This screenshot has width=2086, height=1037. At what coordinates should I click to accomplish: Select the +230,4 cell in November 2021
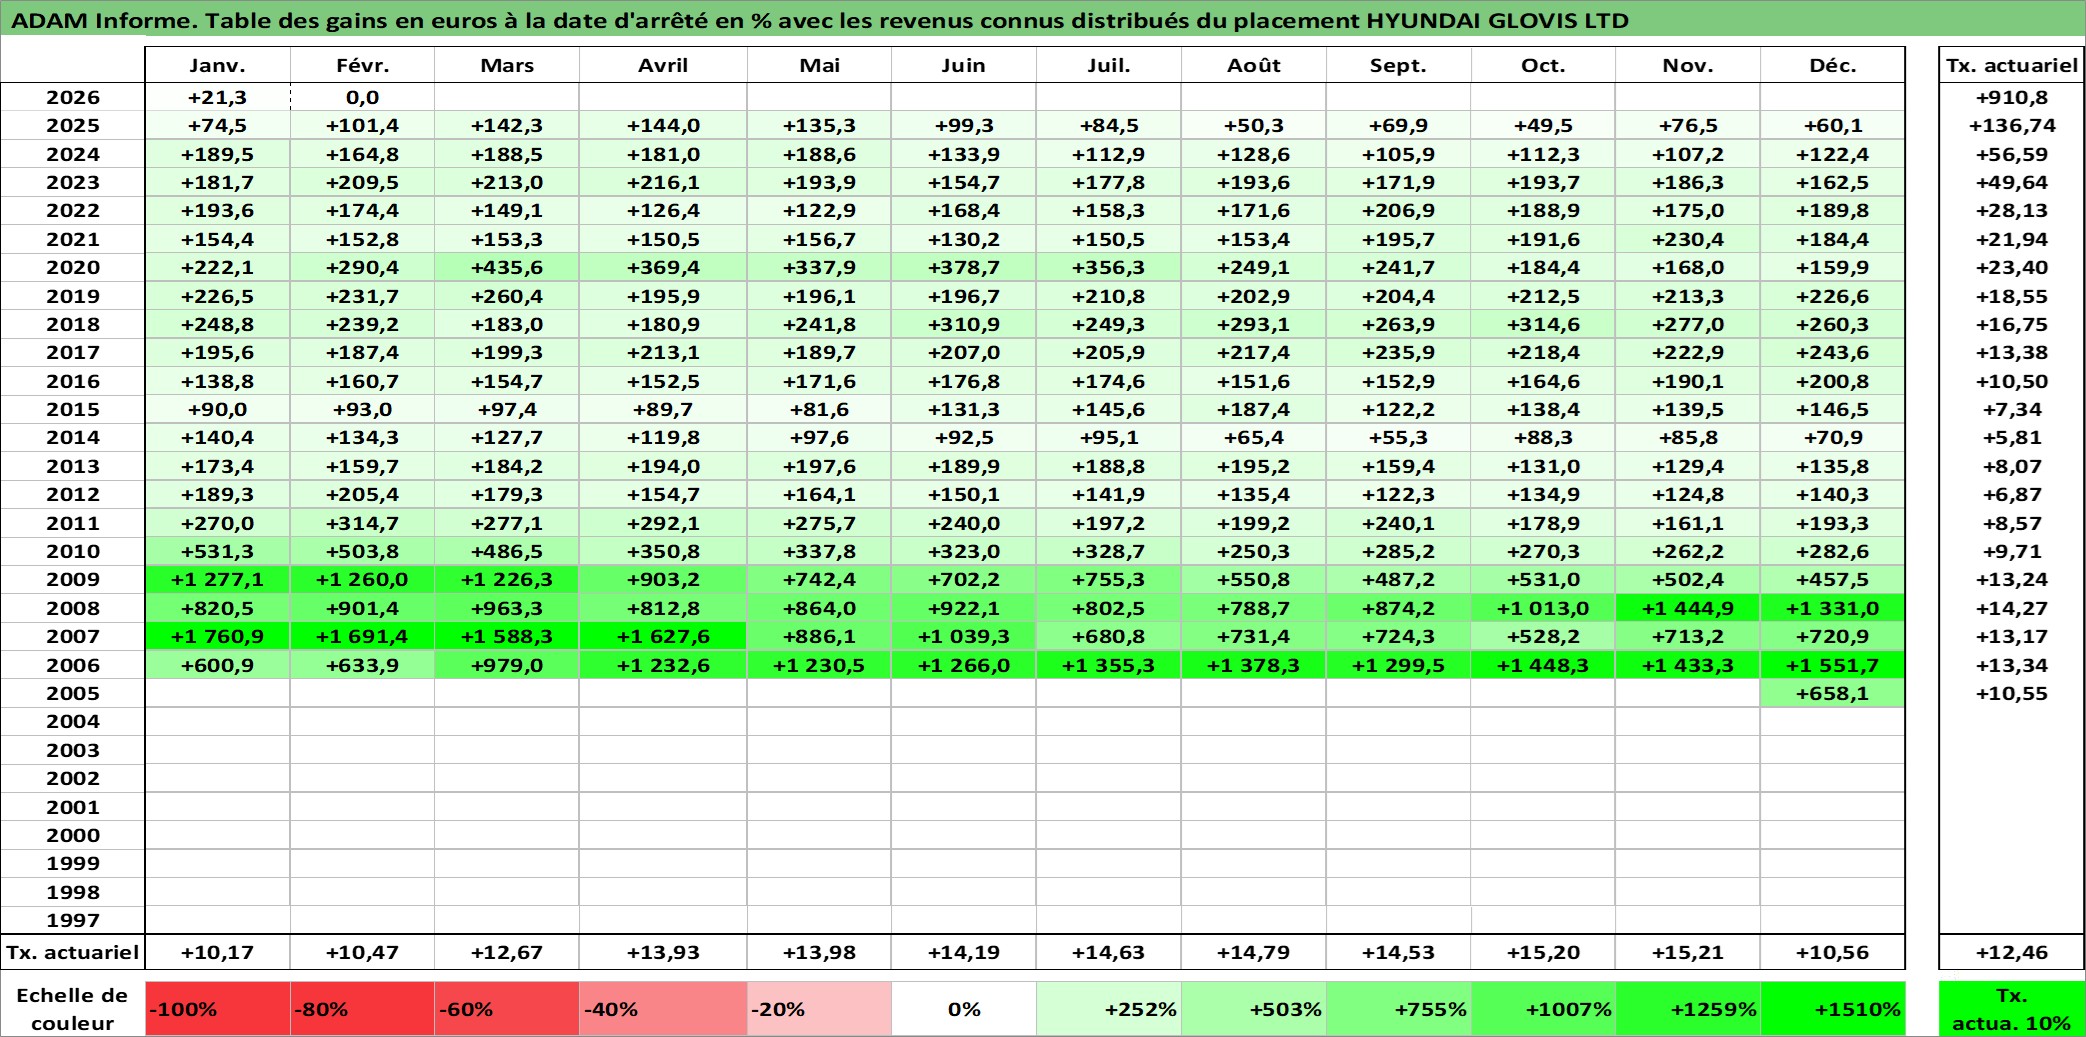(1687, 239)
